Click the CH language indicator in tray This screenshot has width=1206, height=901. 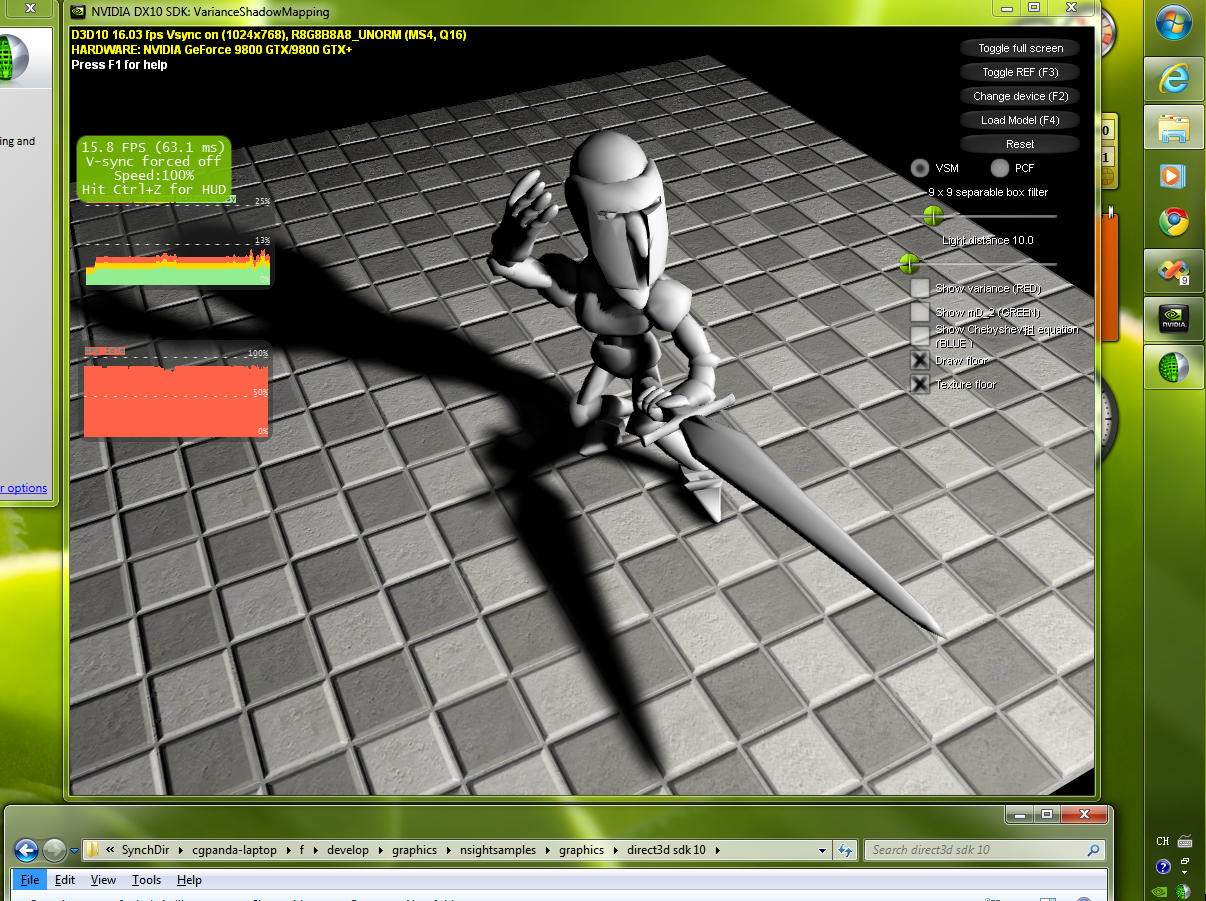click(x=1162, y=841)
